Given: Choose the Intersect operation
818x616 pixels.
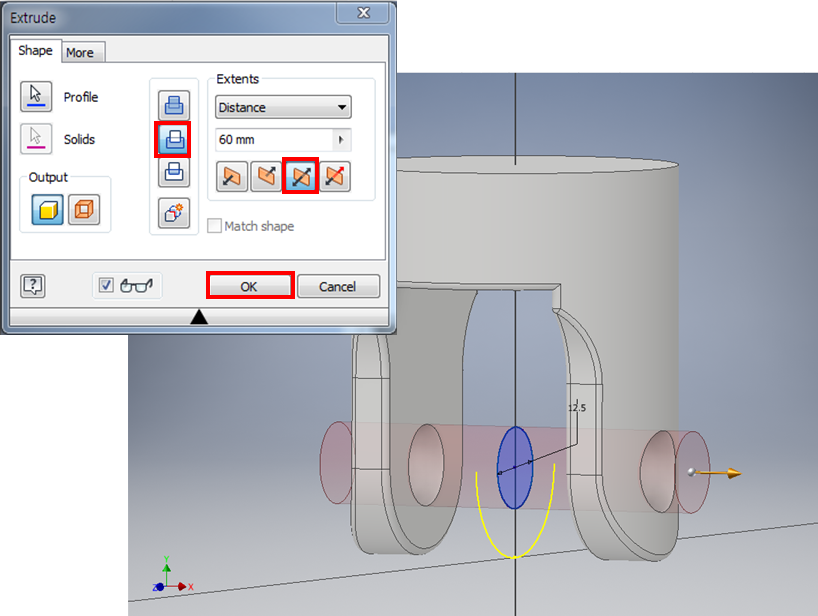Looking at the screenshot, I should click(174, 172).
